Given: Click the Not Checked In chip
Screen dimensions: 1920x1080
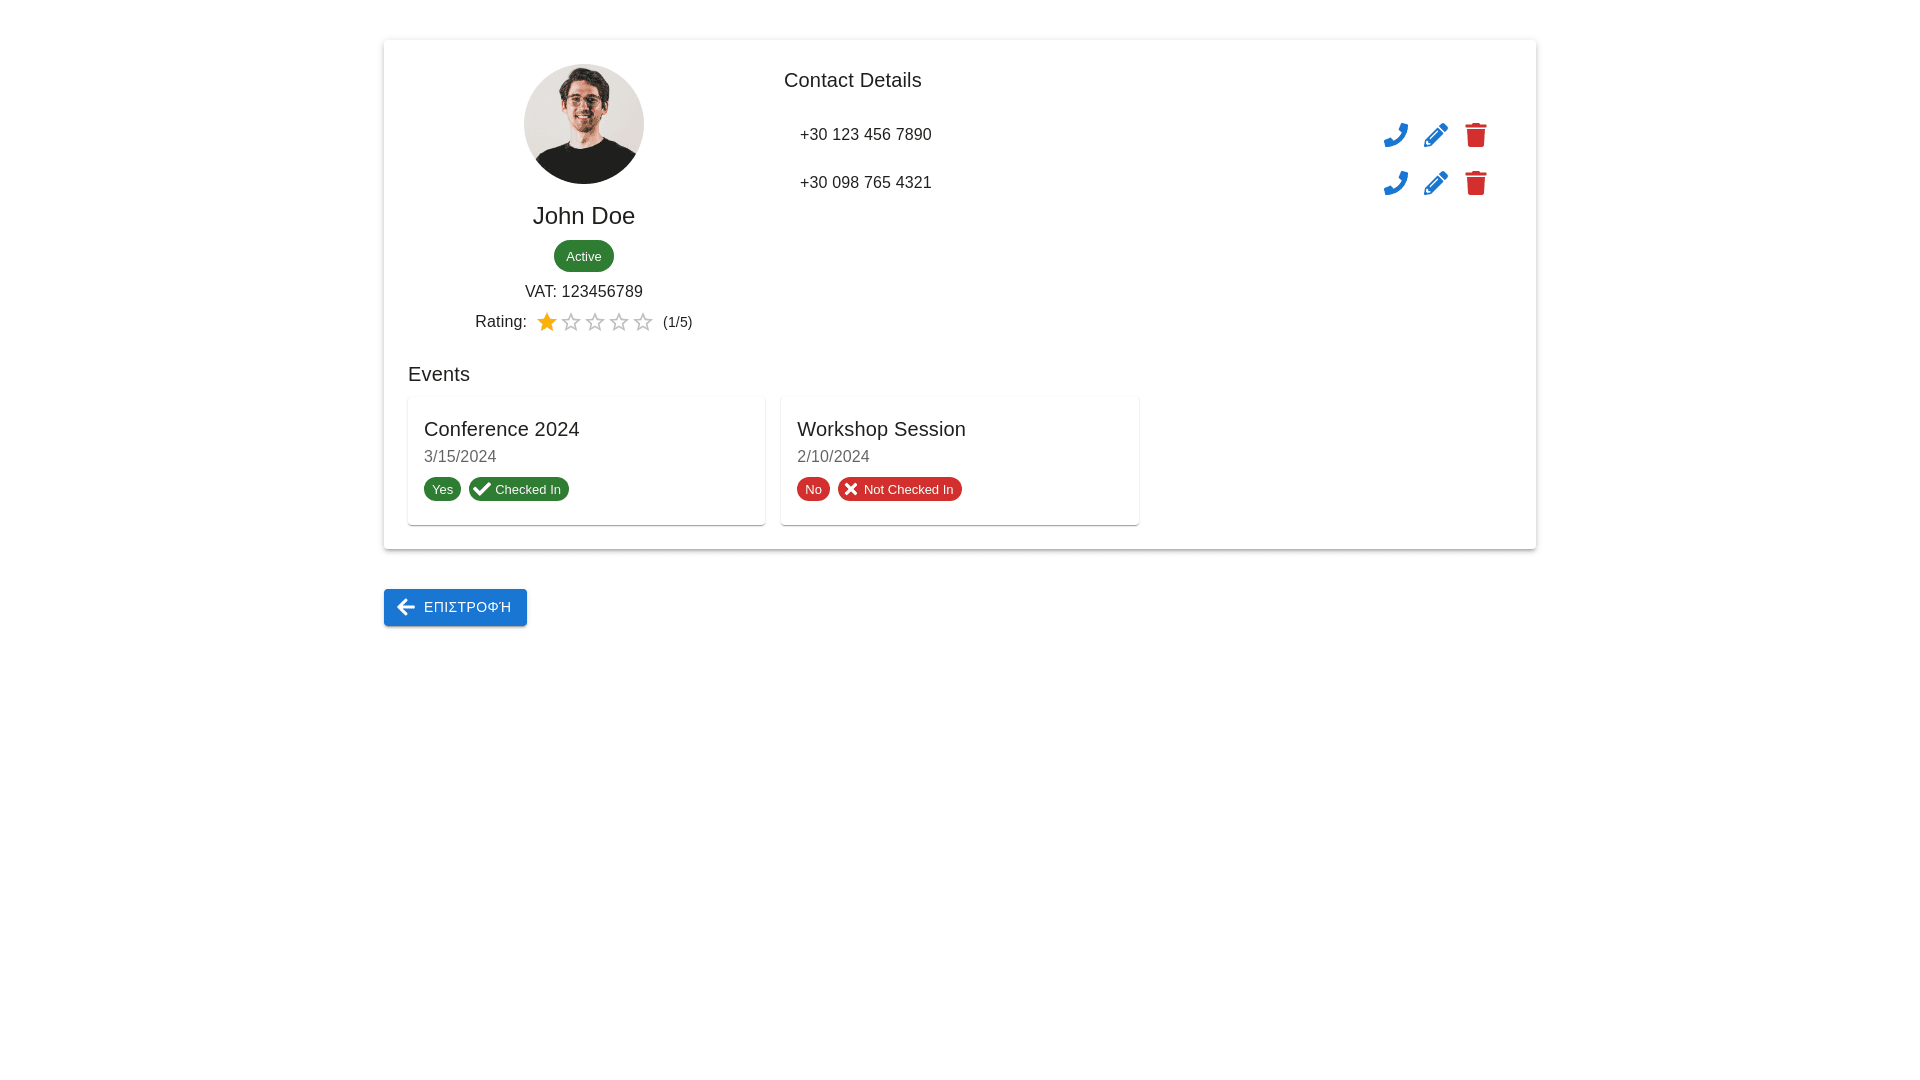Looking at the screenshot, I should tap(899, 489).
